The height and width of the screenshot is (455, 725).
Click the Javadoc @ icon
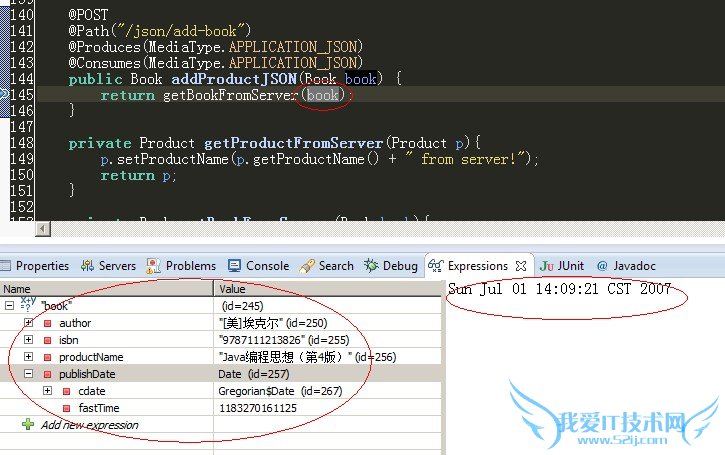tap(602, 266)
